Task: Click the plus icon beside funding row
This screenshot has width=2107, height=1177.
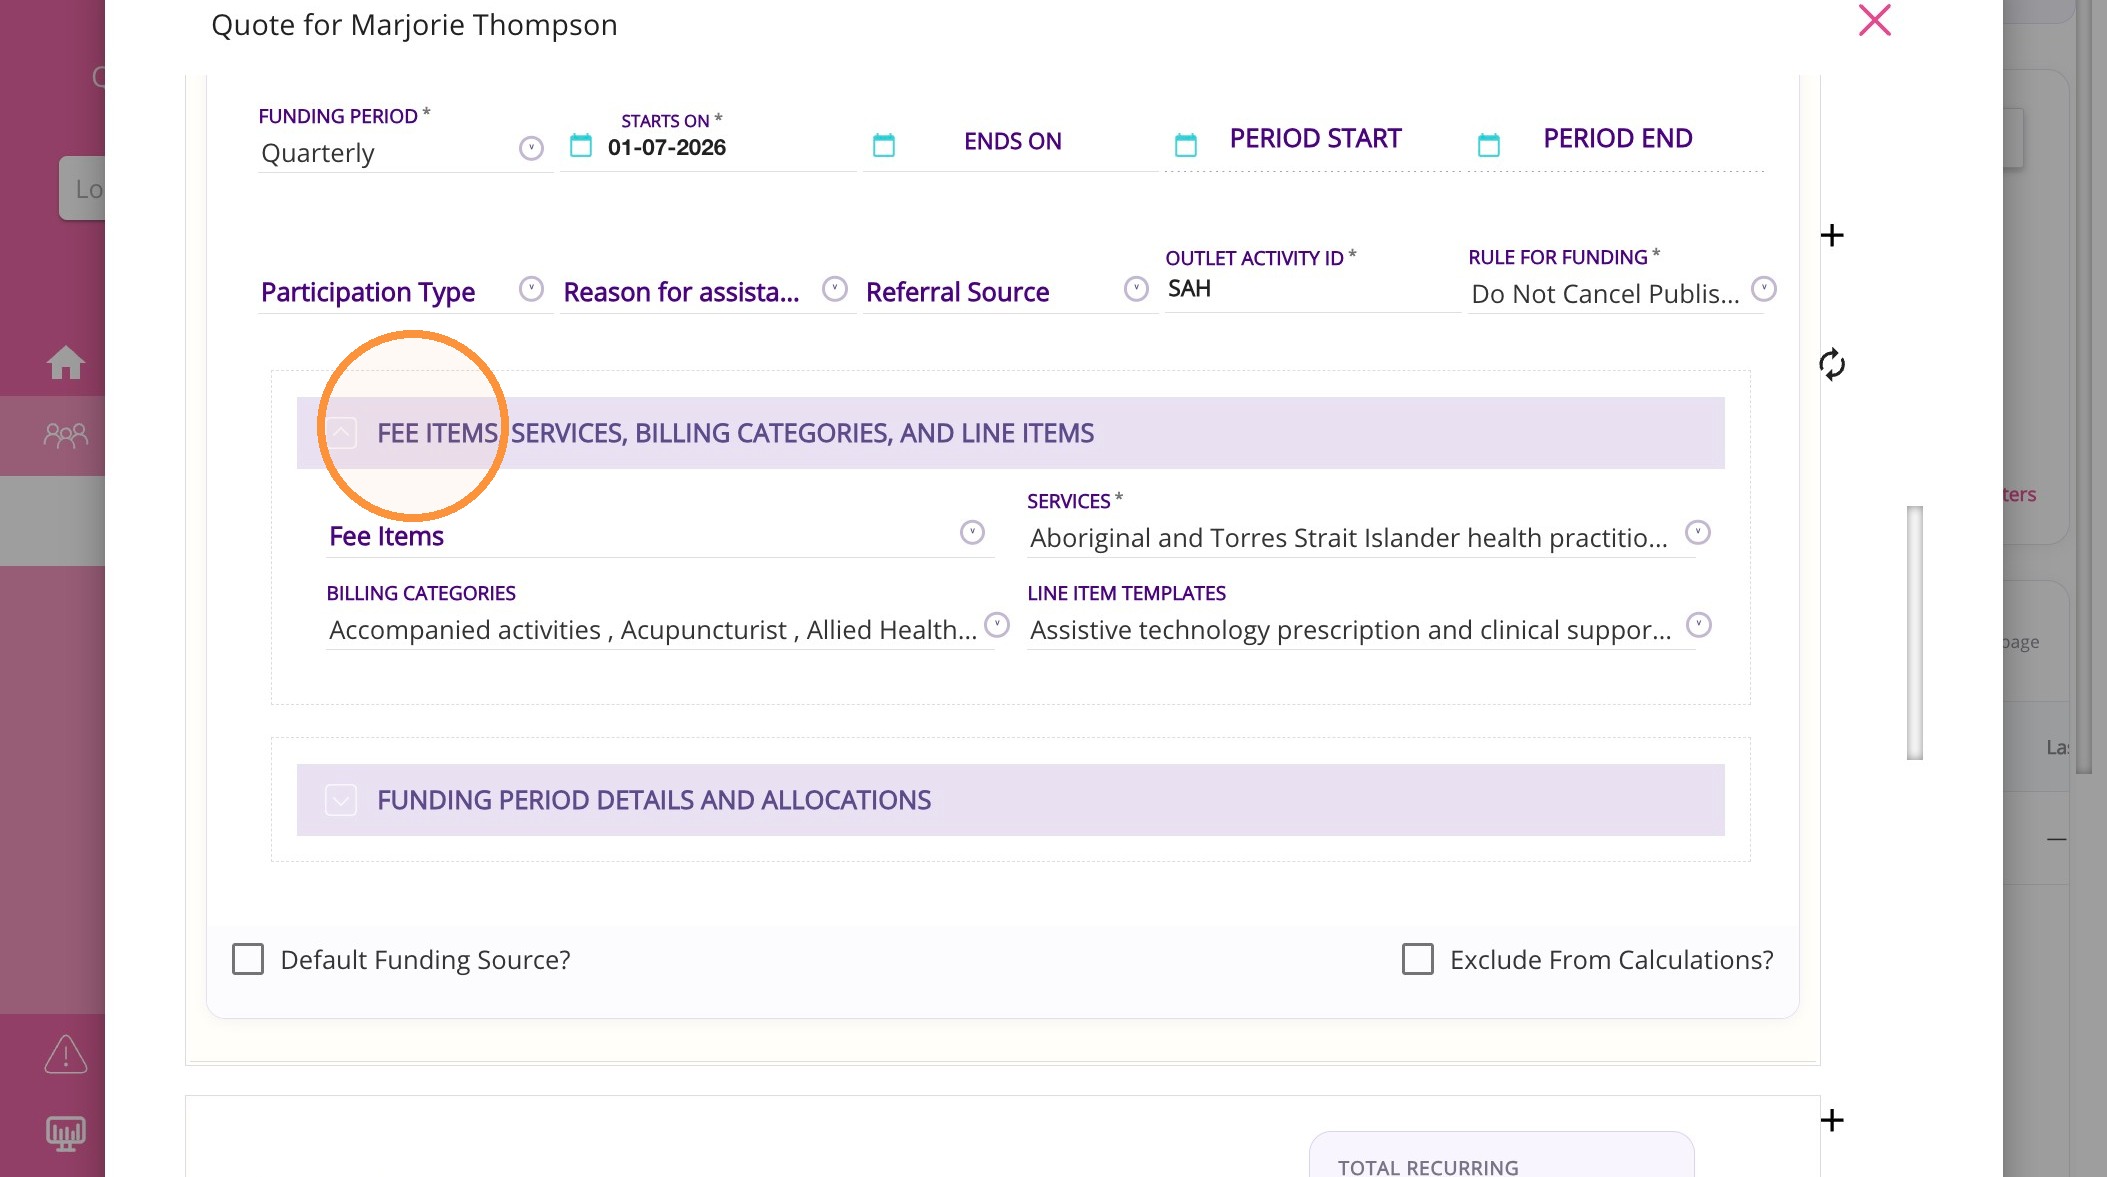Action: point(1831,236)
